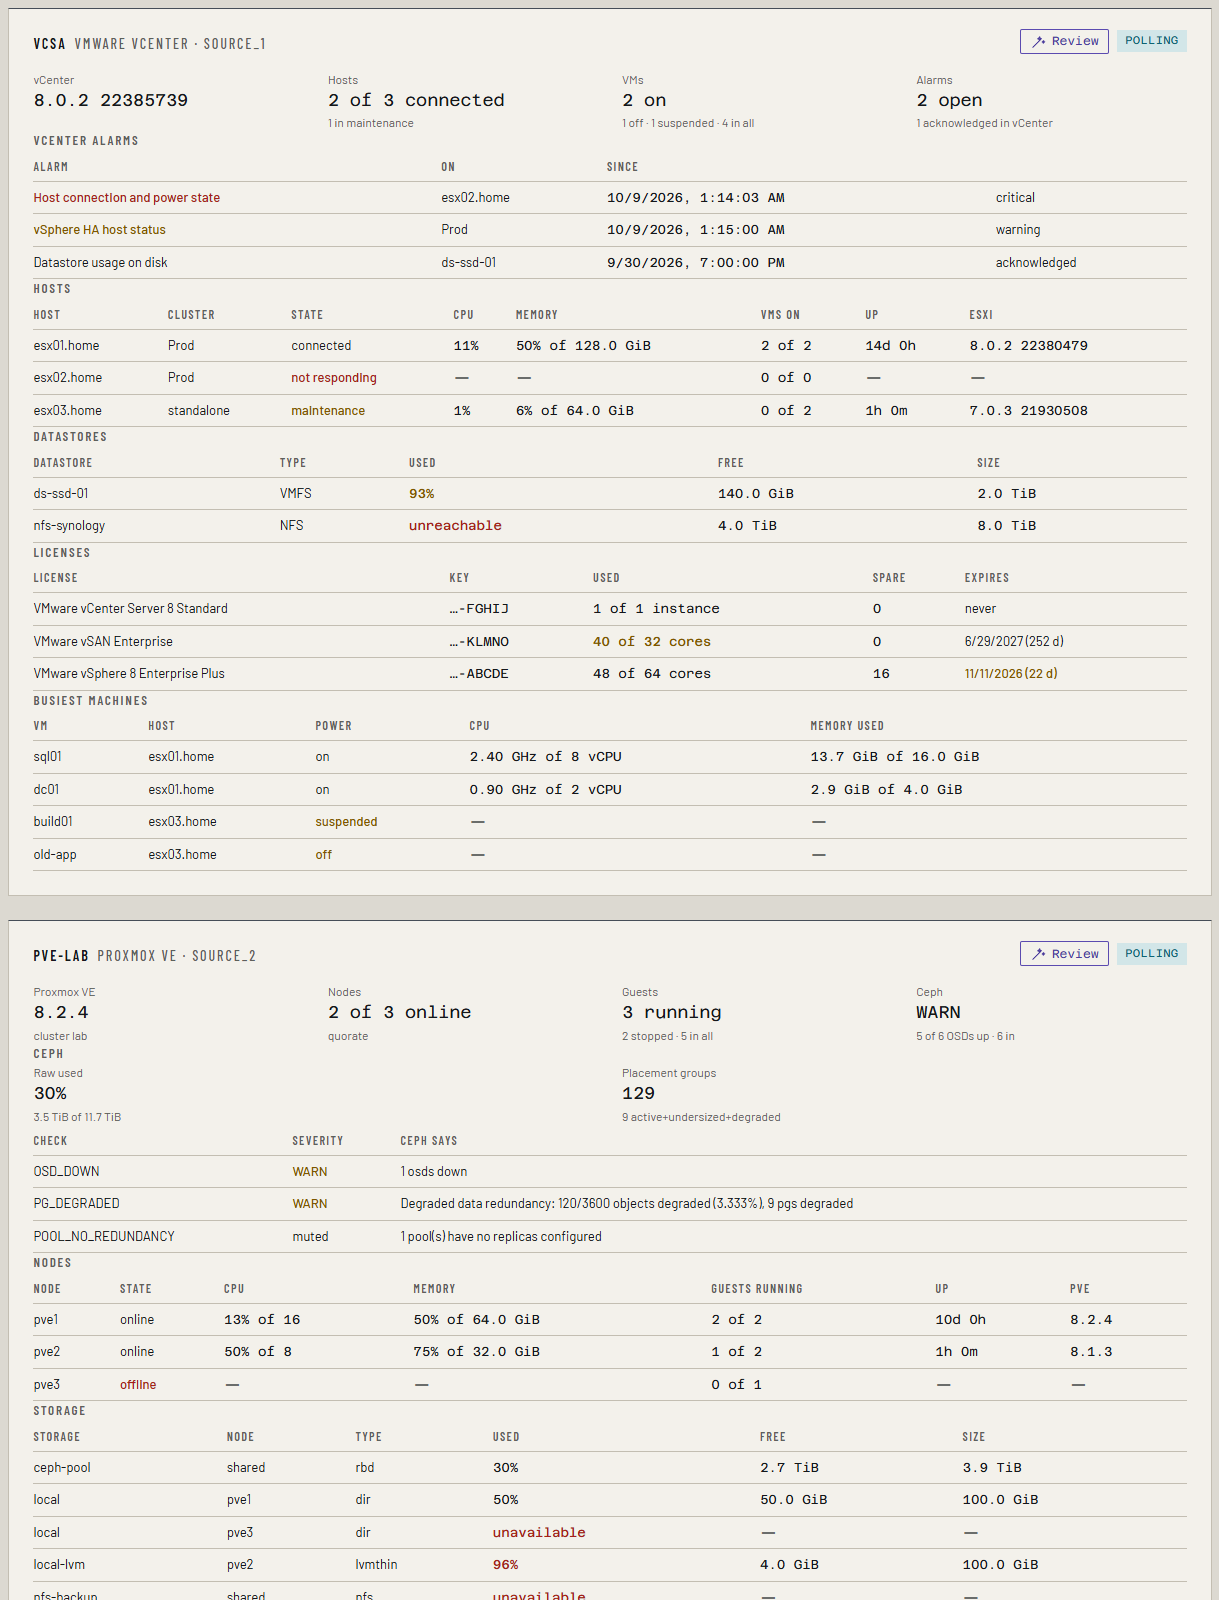Click placement groups count '129'

coord(638,1093)
